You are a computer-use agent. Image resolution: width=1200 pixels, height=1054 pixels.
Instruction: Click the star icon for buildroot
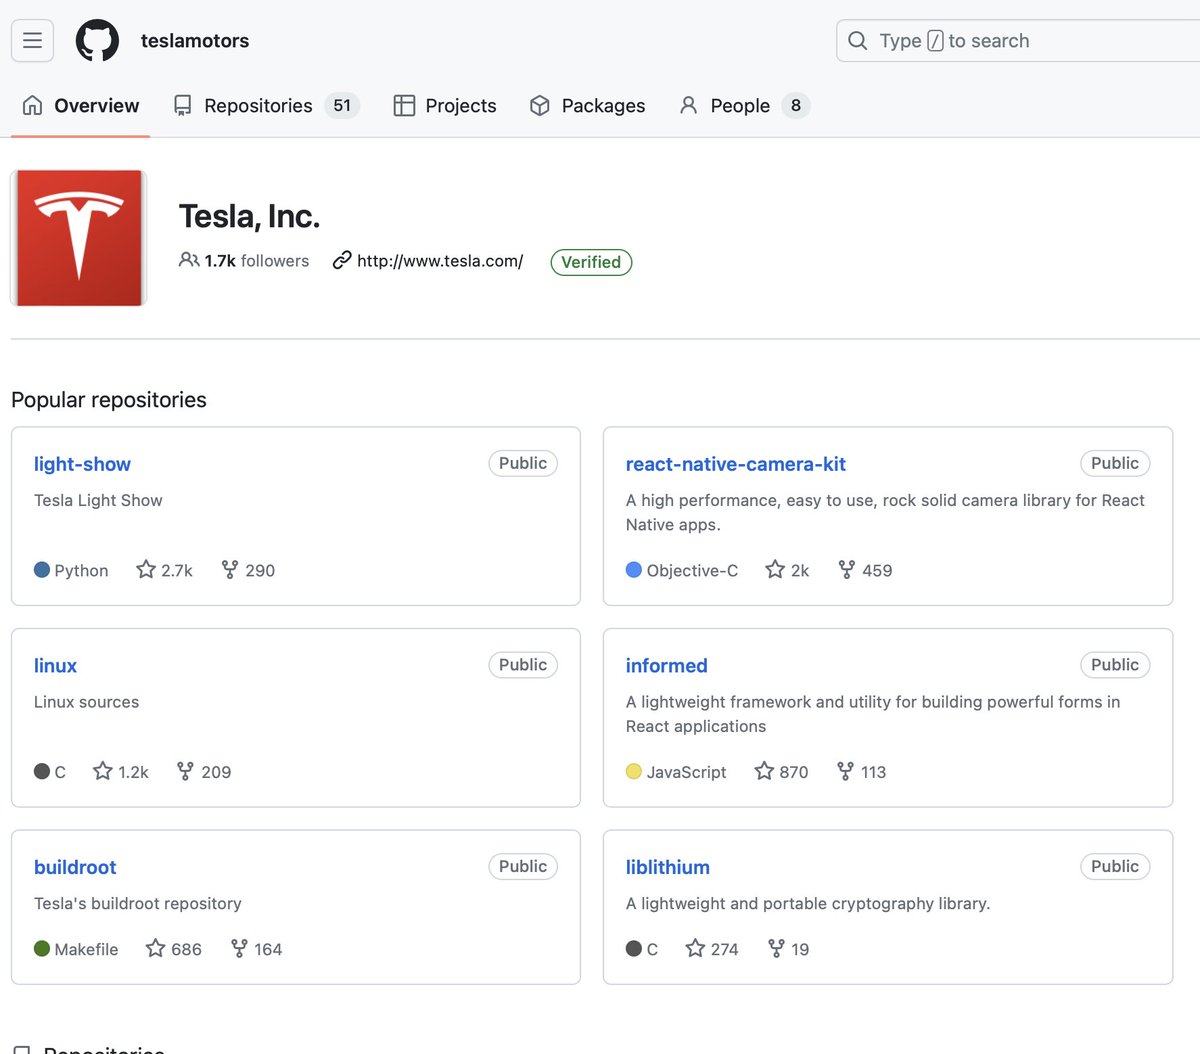(155, 948)
